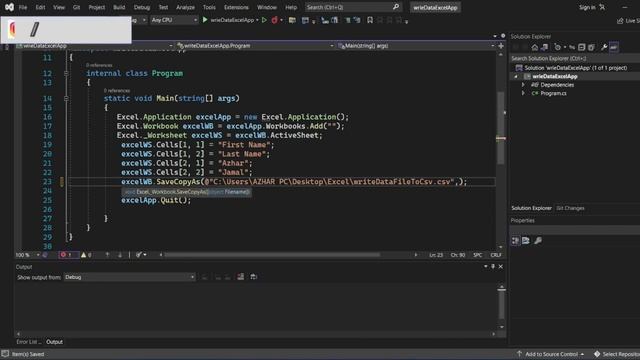Open the Edit menu
640x360 pixels.
pos(40,7)
